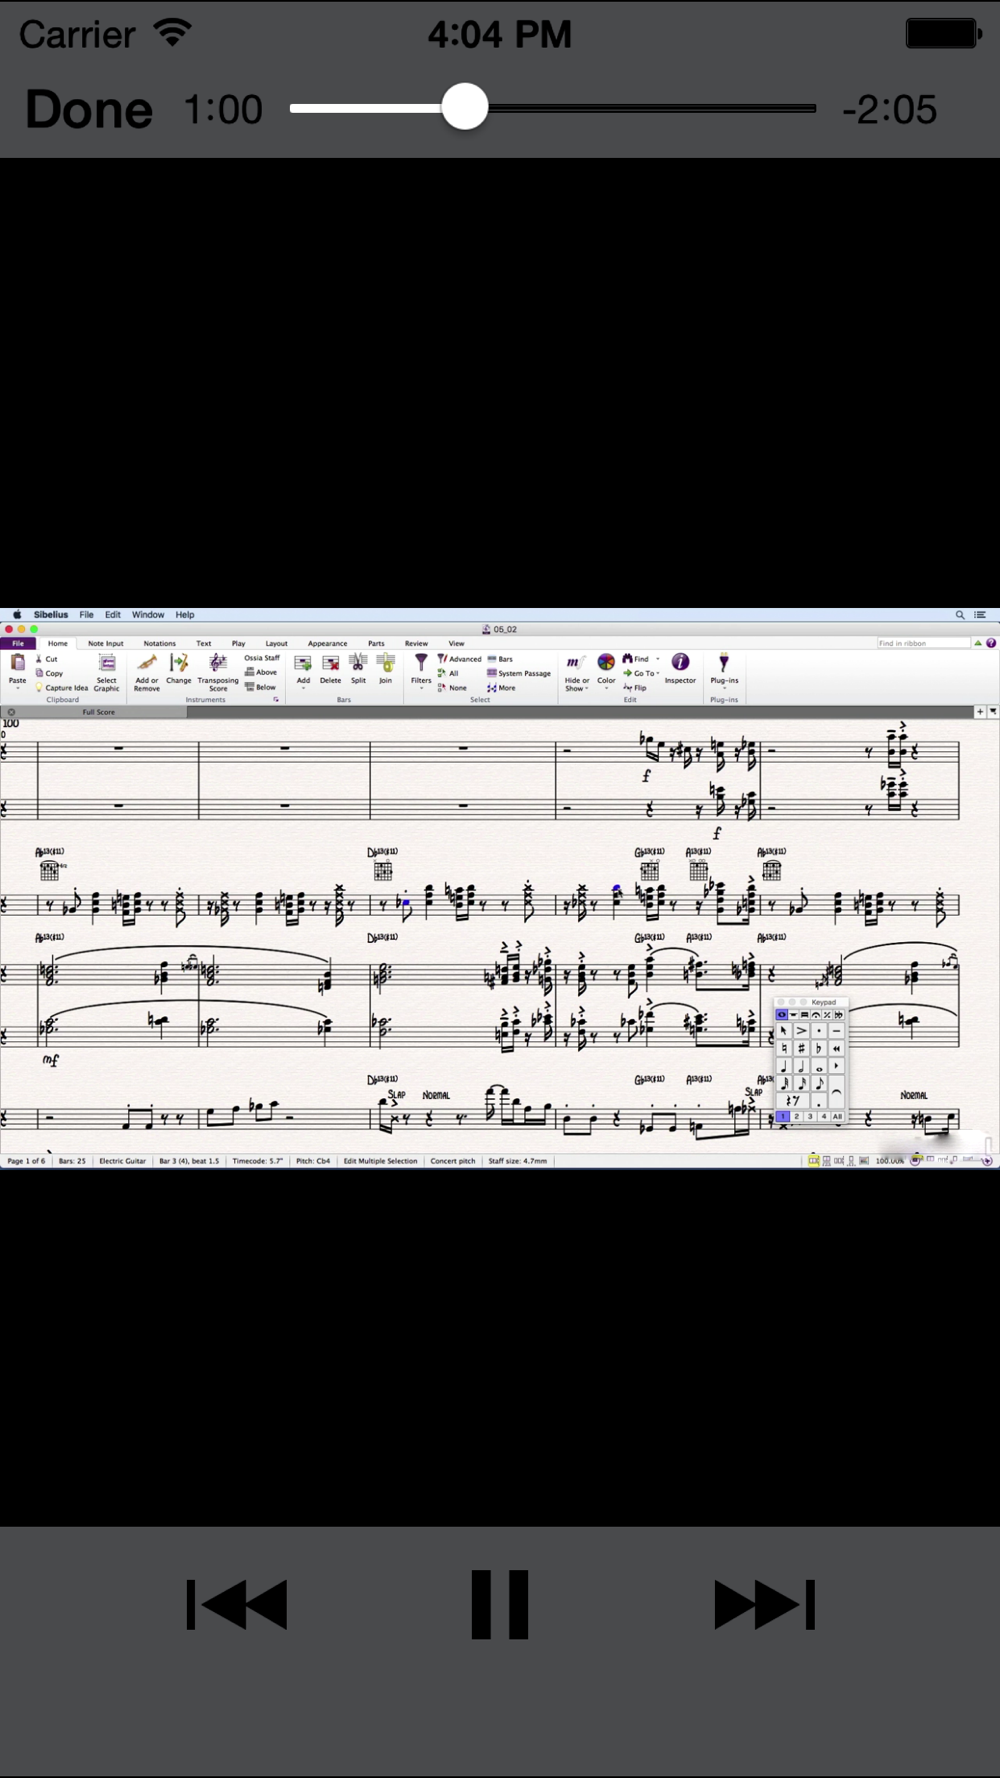Image resolution: width=1000 pixels, height=1778 pixels.
Task: Click the Transposing Score icon
Action: [x=218, y=672]
